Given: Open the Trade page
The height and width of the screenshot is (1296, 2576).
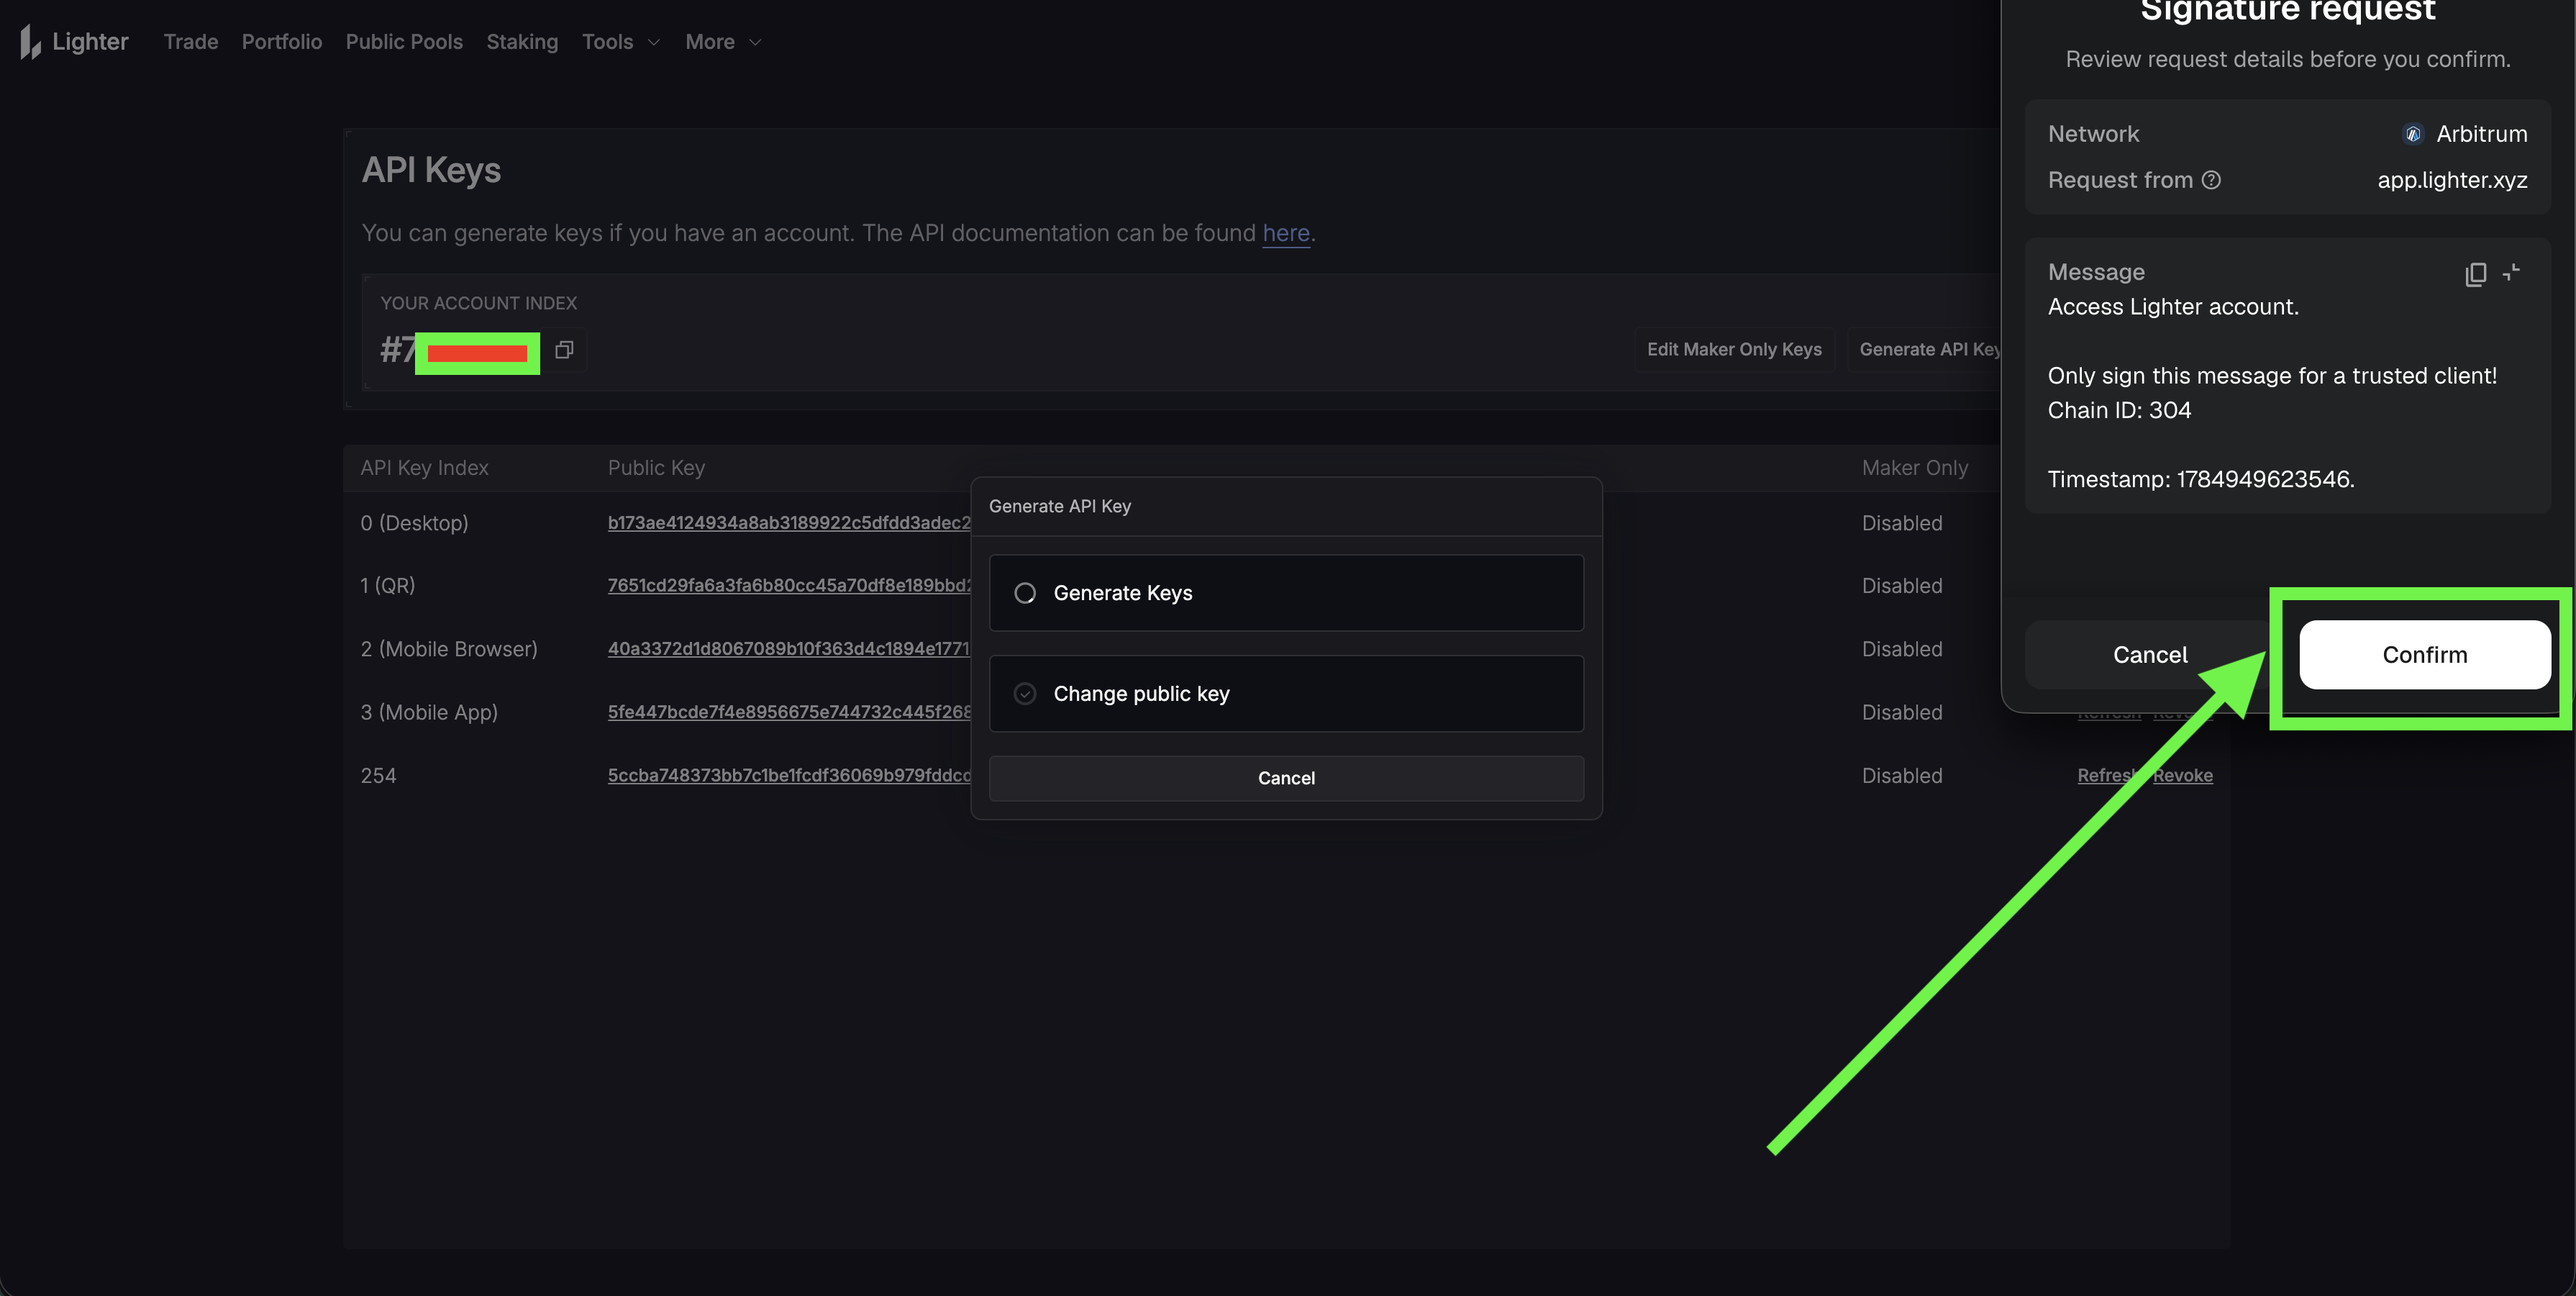Looking at the screenshot, I should click(191, 42).
